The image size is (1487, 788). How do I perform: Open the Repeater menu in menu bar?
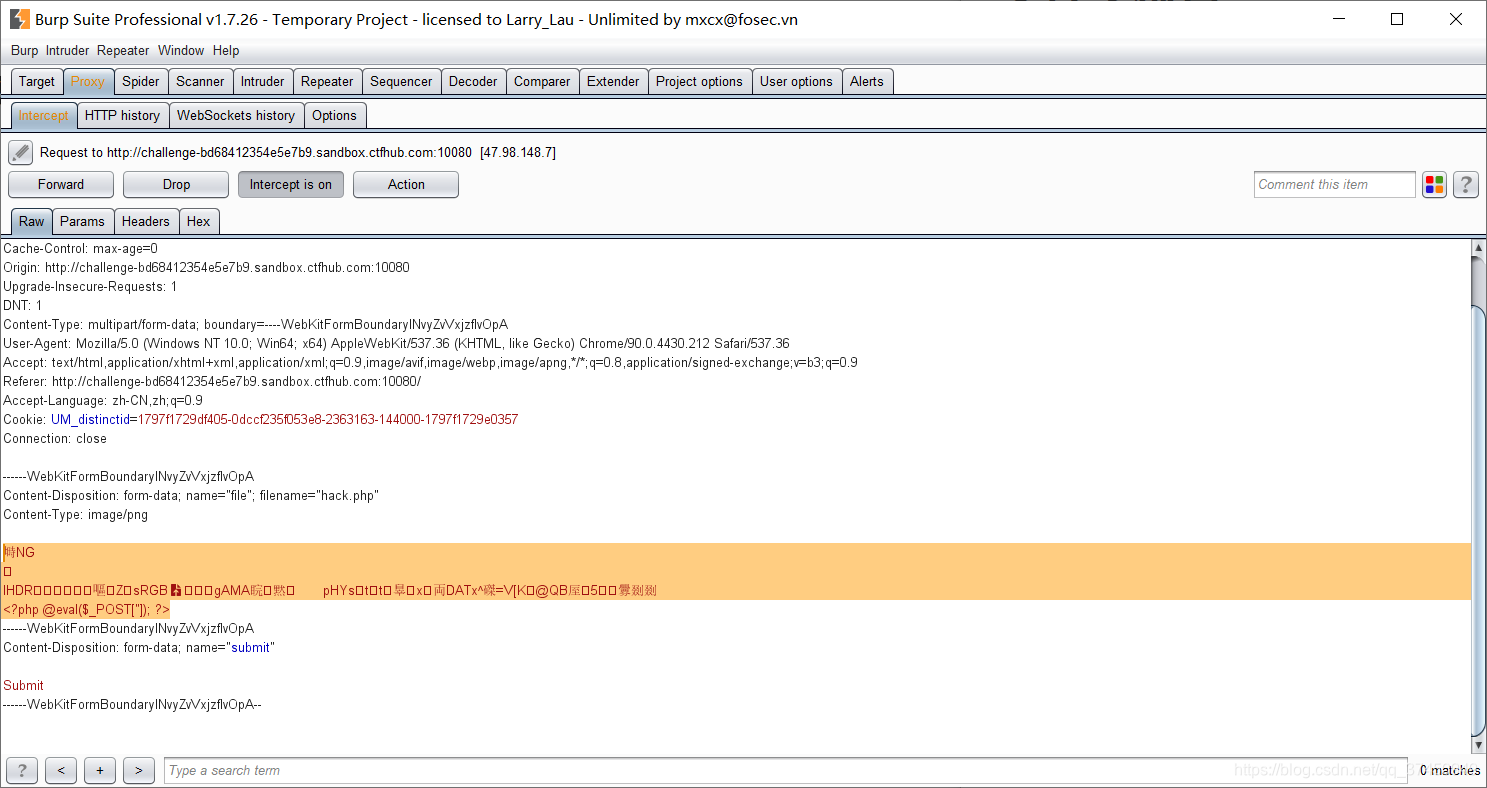pos(123,50)
